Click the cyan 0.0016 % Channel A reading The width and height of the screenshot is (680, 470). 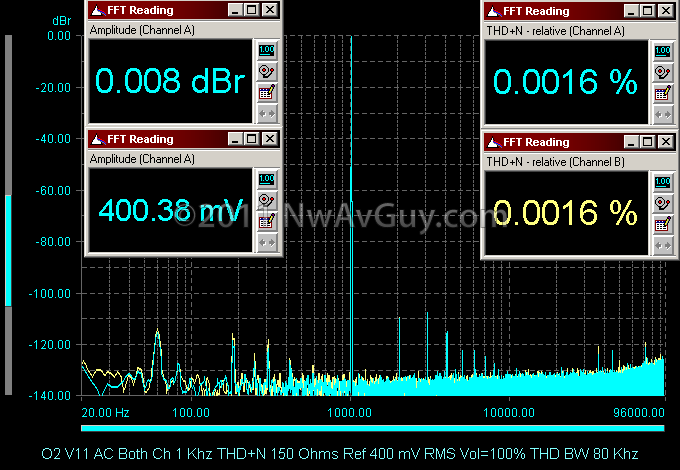coord(566,82)
